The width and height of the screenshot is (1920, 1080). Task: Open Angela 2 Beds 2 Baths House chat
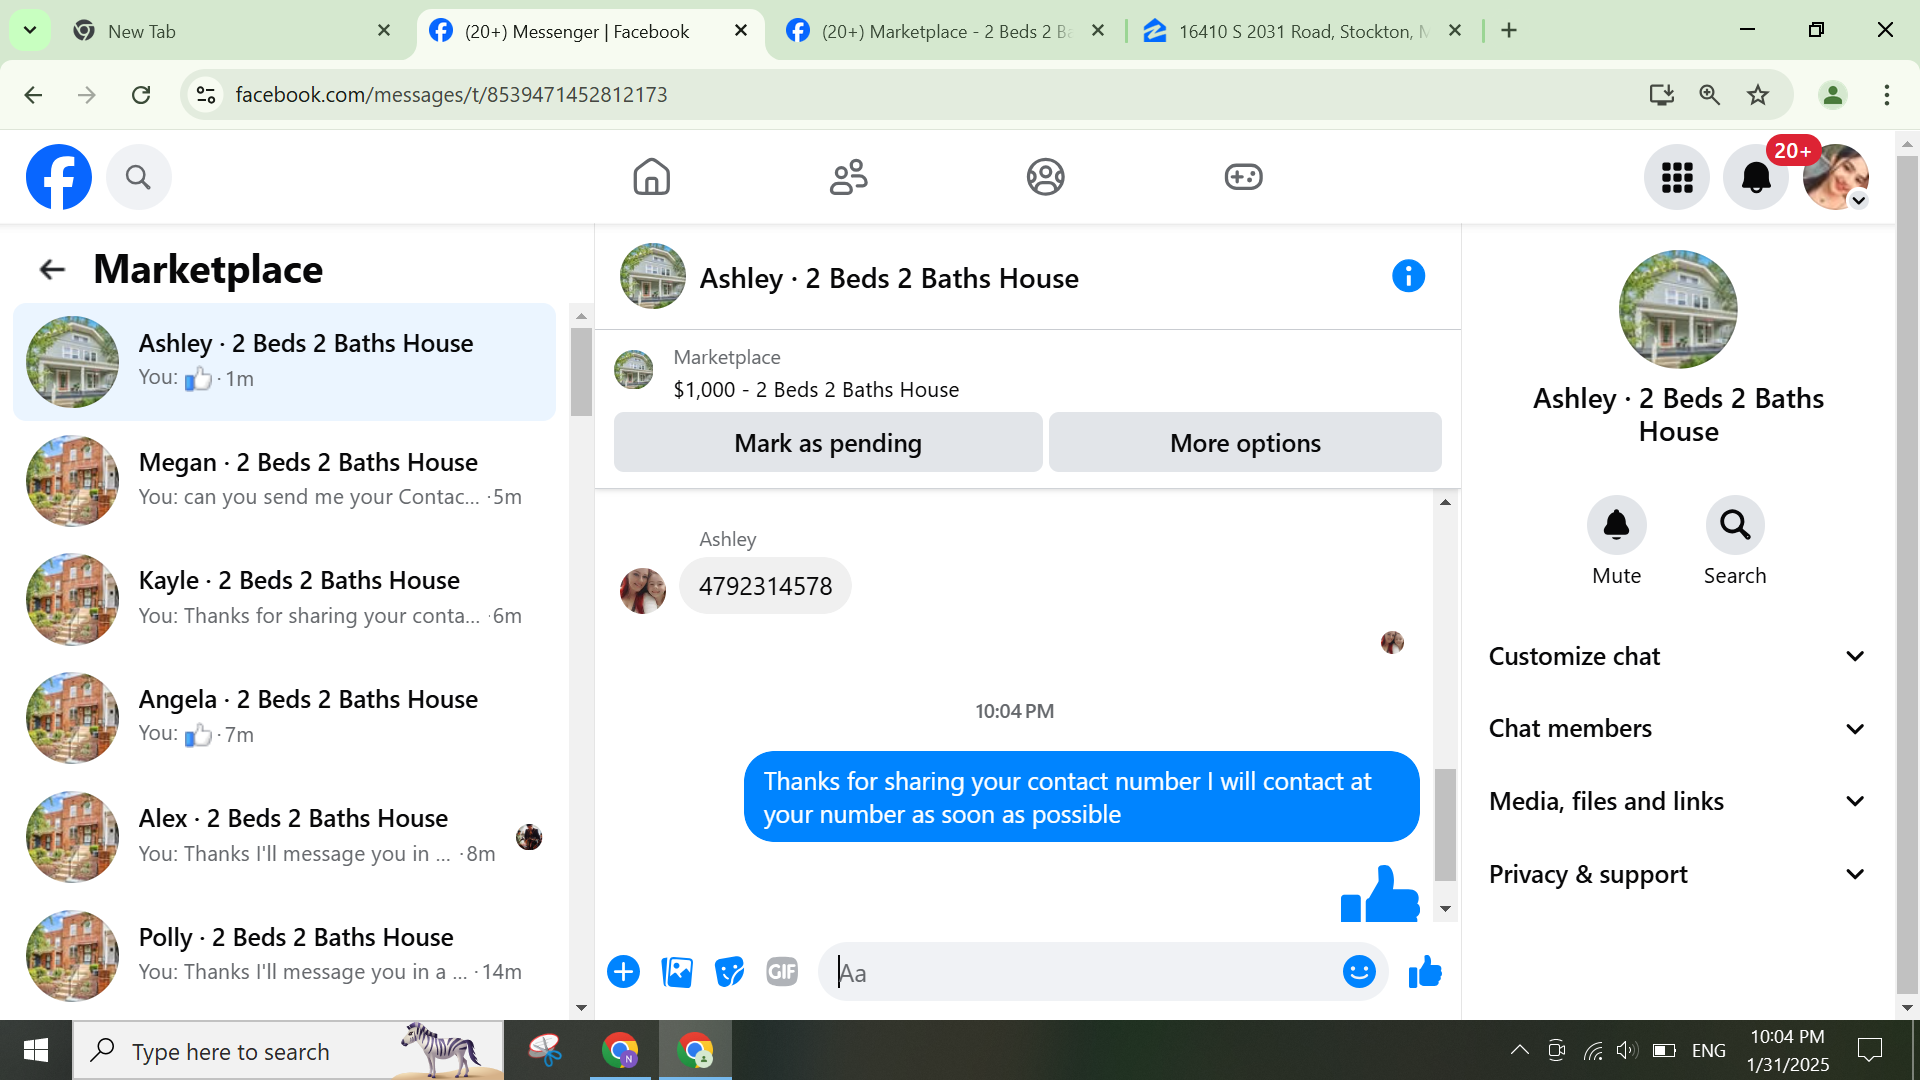pyautogui.click(x=285, y=718)
